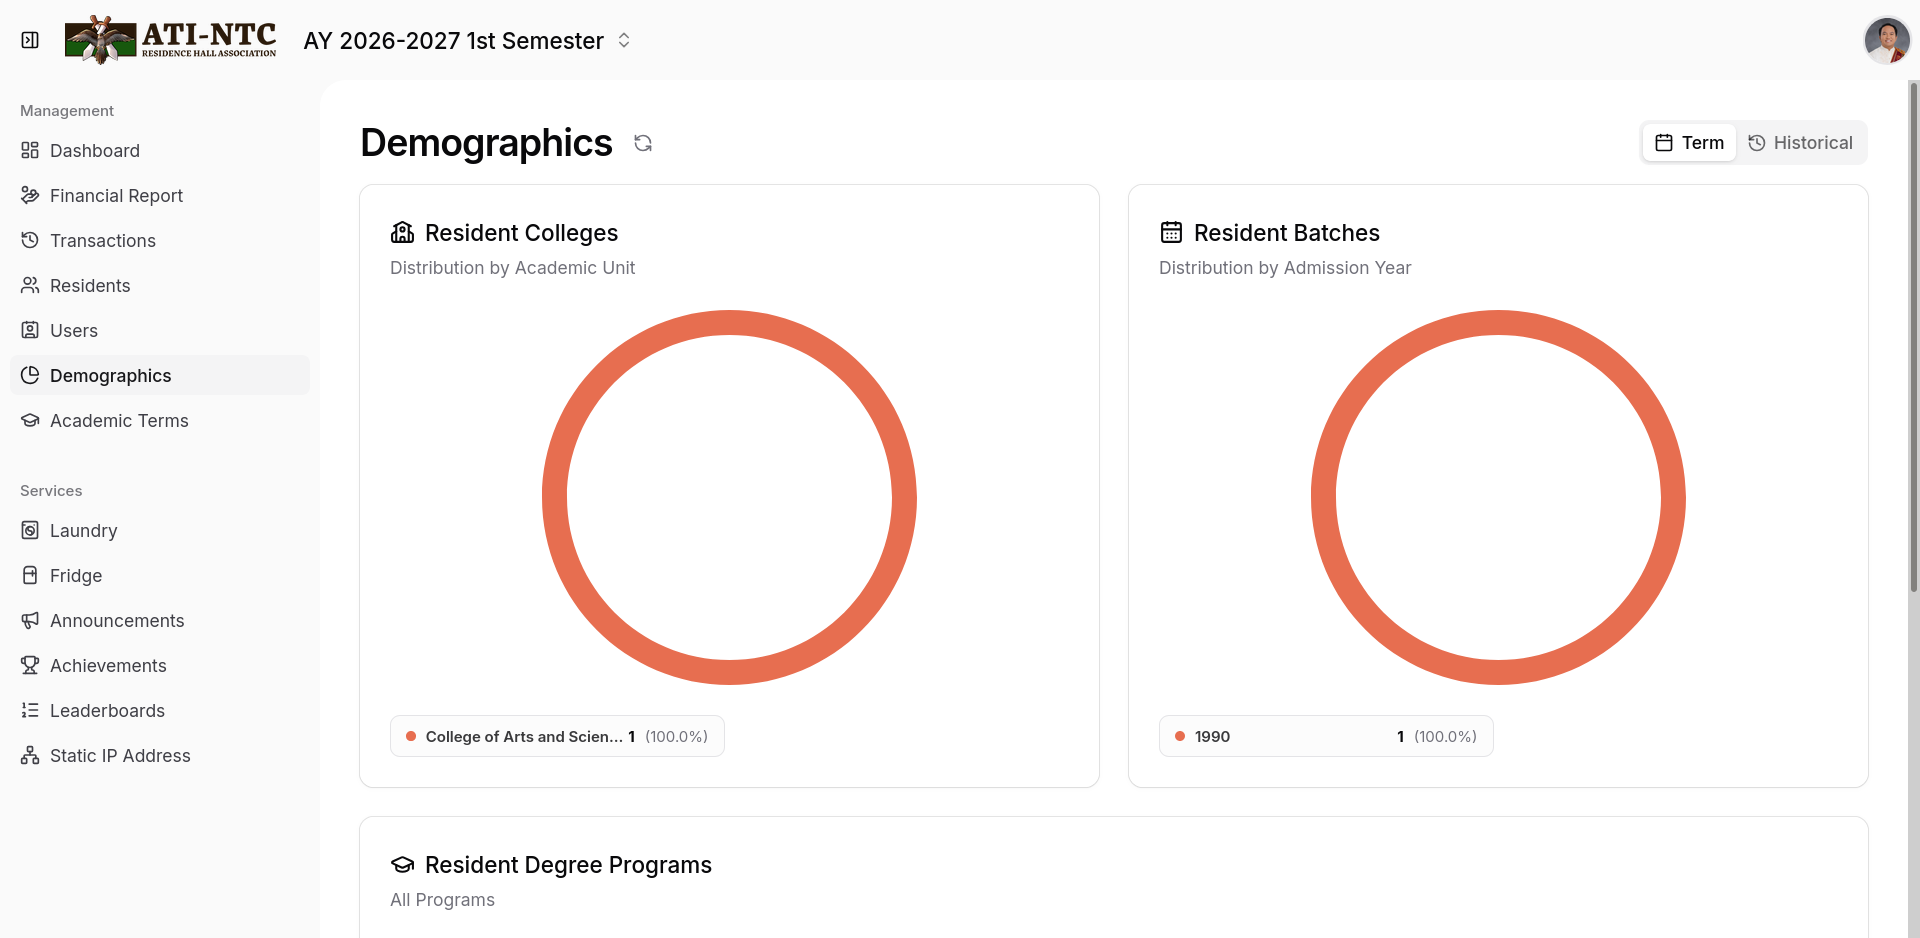Switch view to Historical
1920x938 pixels.
1800,143
